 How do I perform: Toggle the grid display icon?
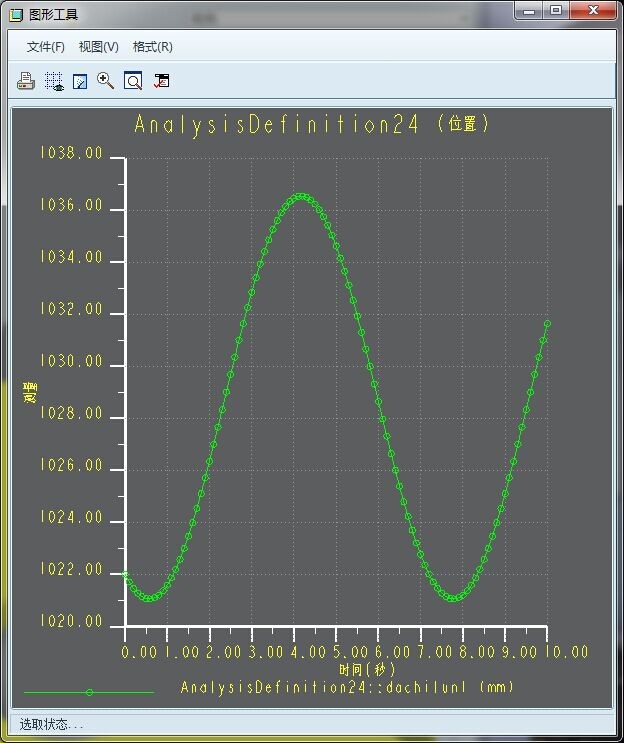pos(54,81)
